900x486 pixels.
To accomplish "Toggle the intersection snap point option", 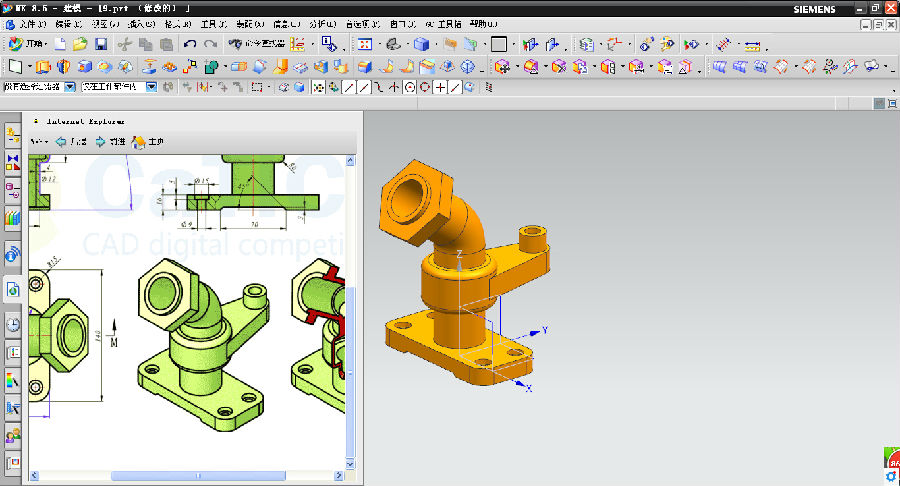I will pyautogui.click(x=394, y=87).
